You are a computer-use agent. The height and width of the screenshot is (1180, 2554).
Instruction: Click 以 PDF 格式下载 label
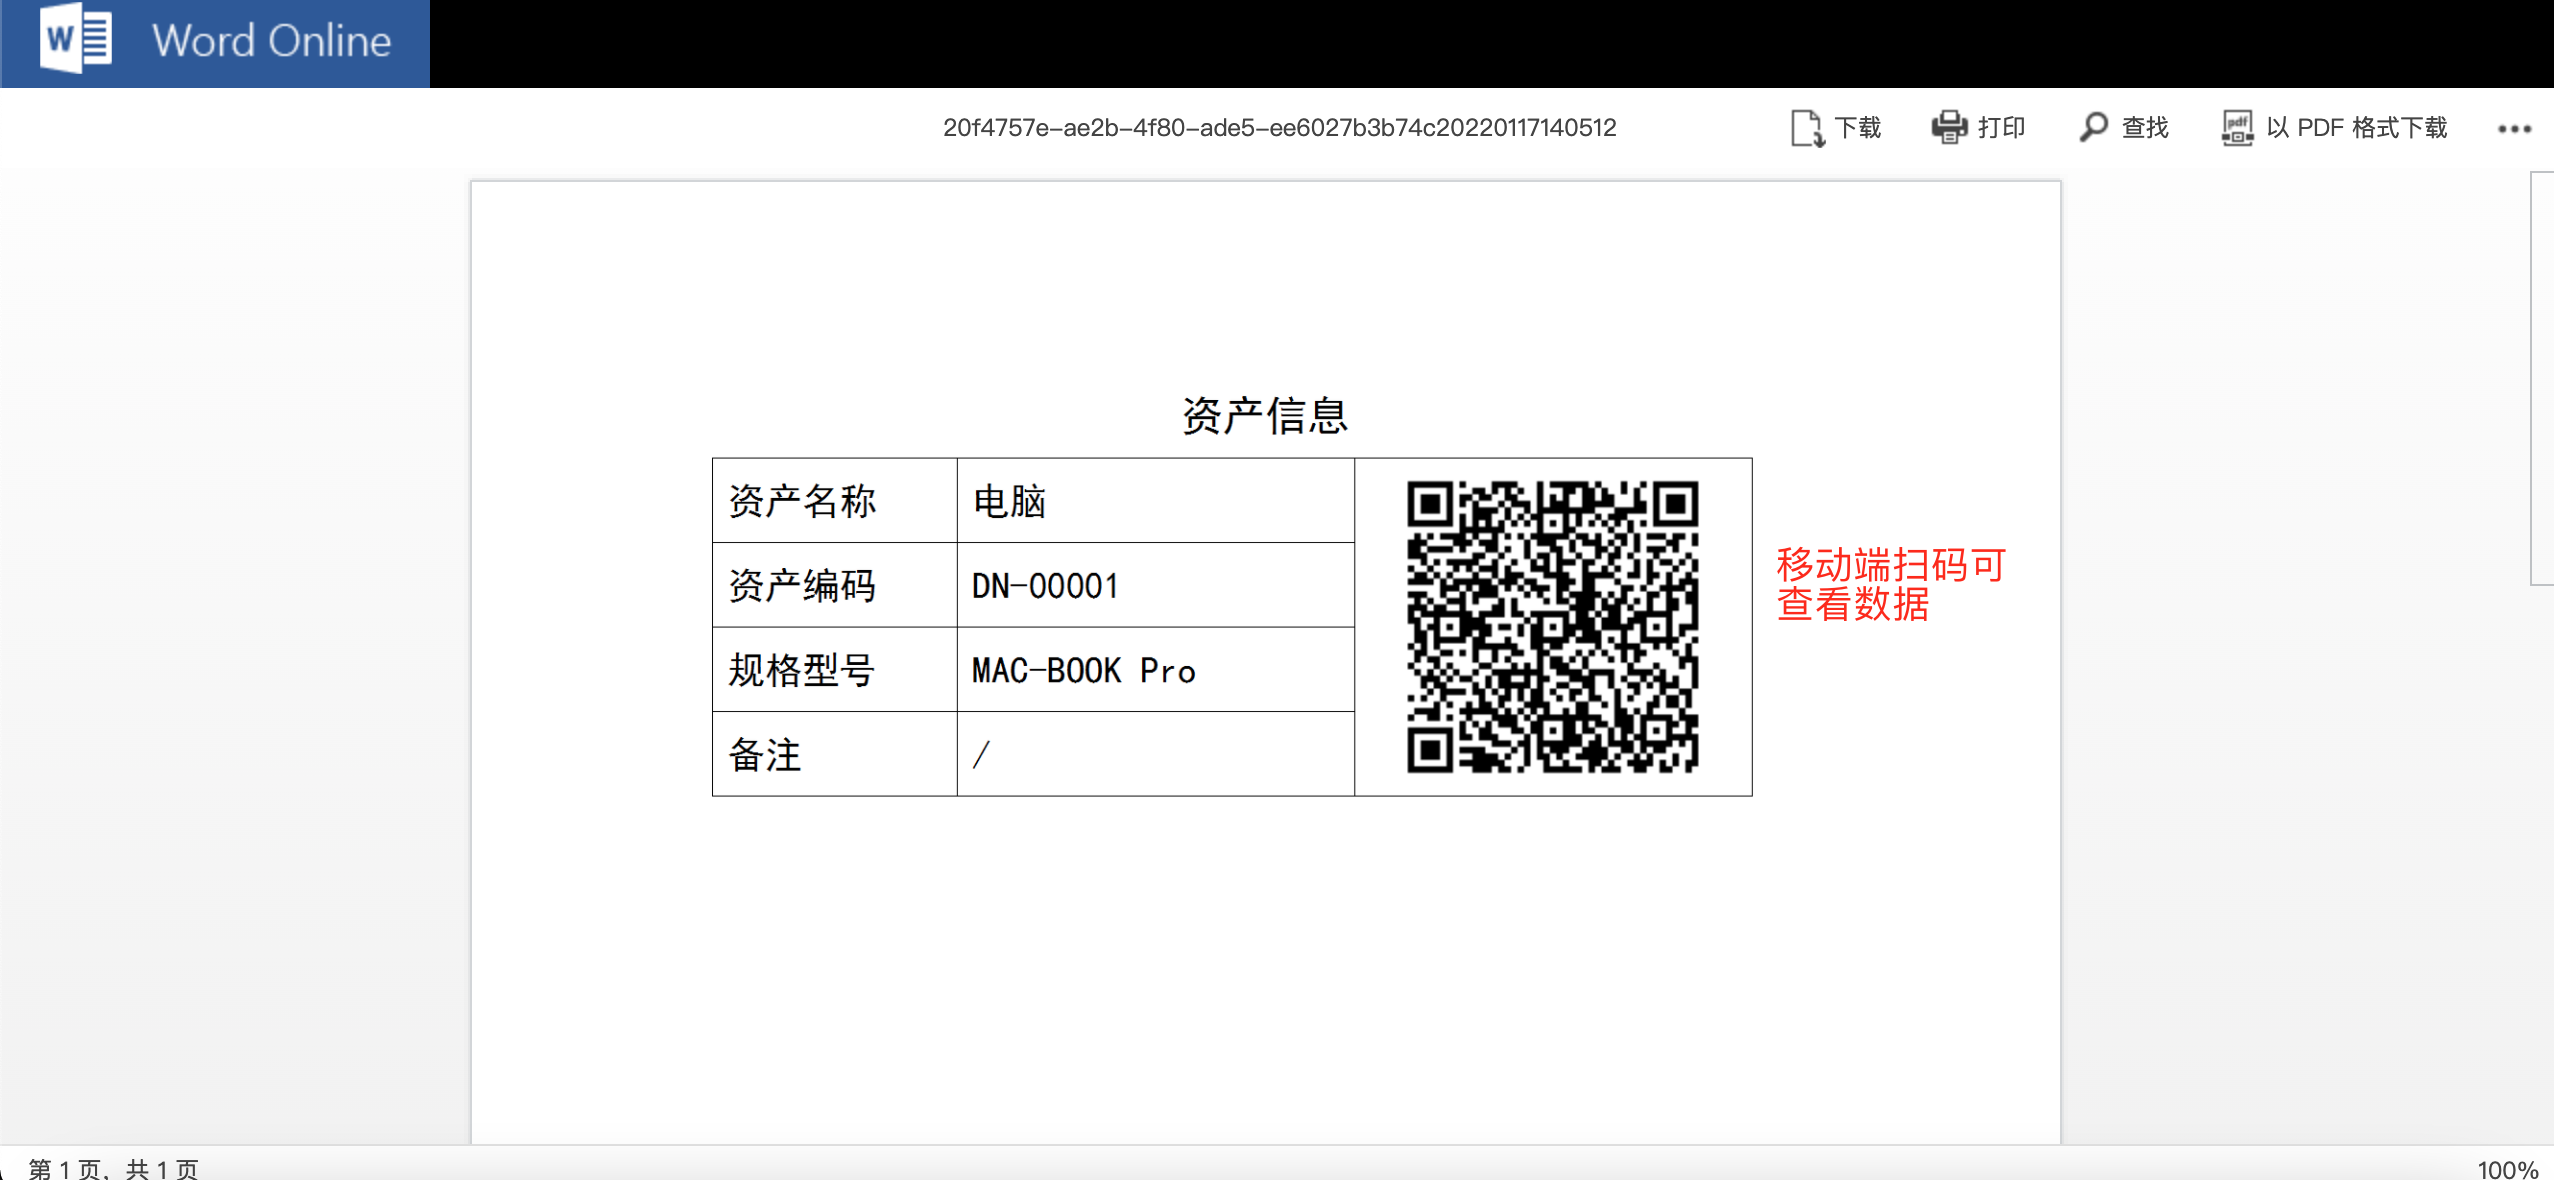[2357, 128]
